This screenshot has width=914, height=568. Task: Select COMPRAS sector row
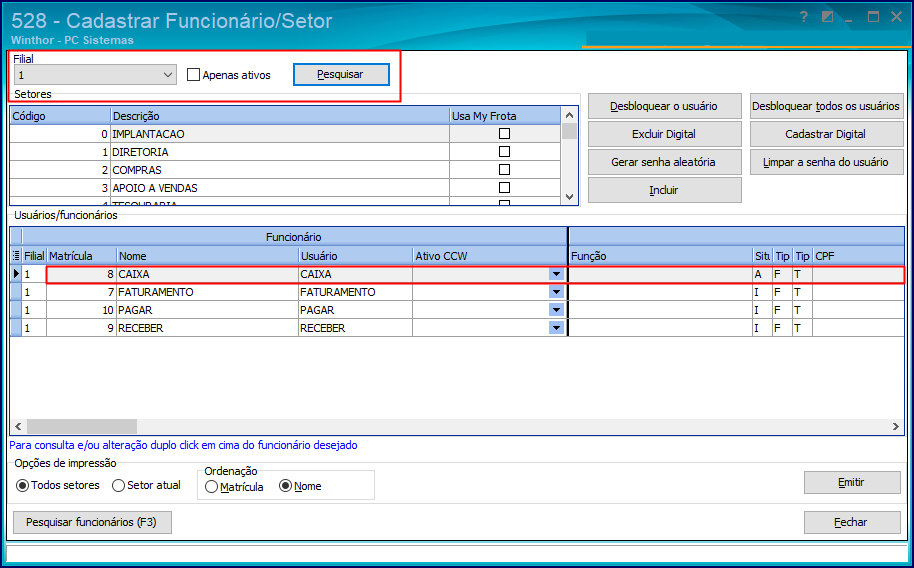pyautogui.click(x=285, y=170)
